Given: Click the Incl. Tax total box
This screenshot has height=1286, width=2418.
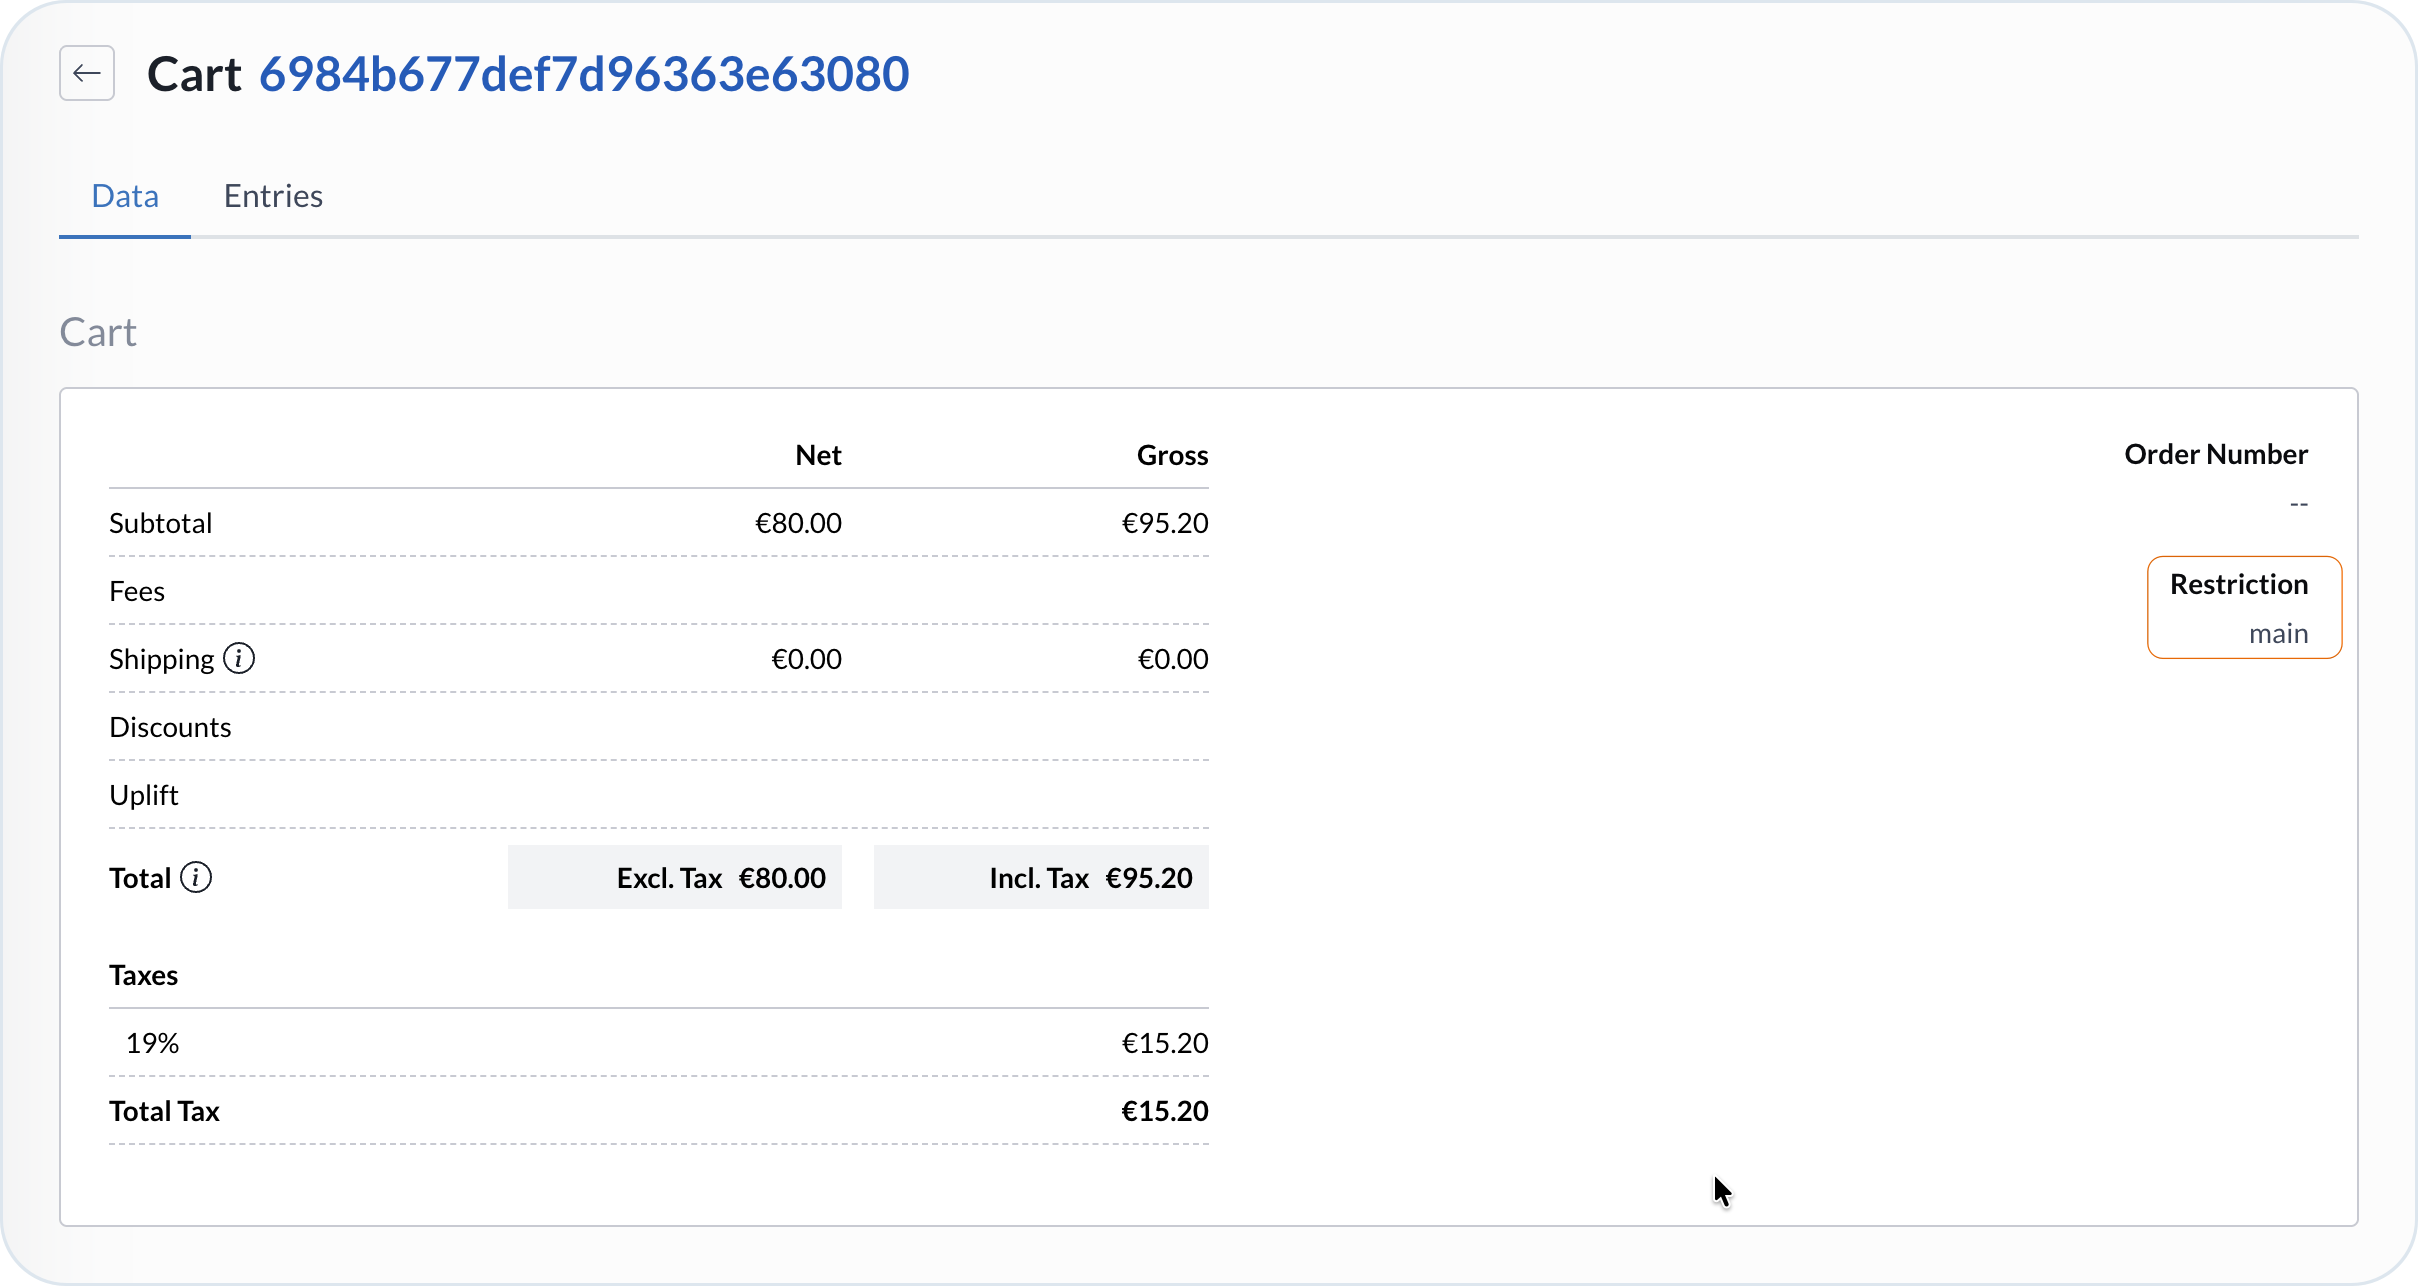Looking at the screenshot, I should coord(1041,878).
